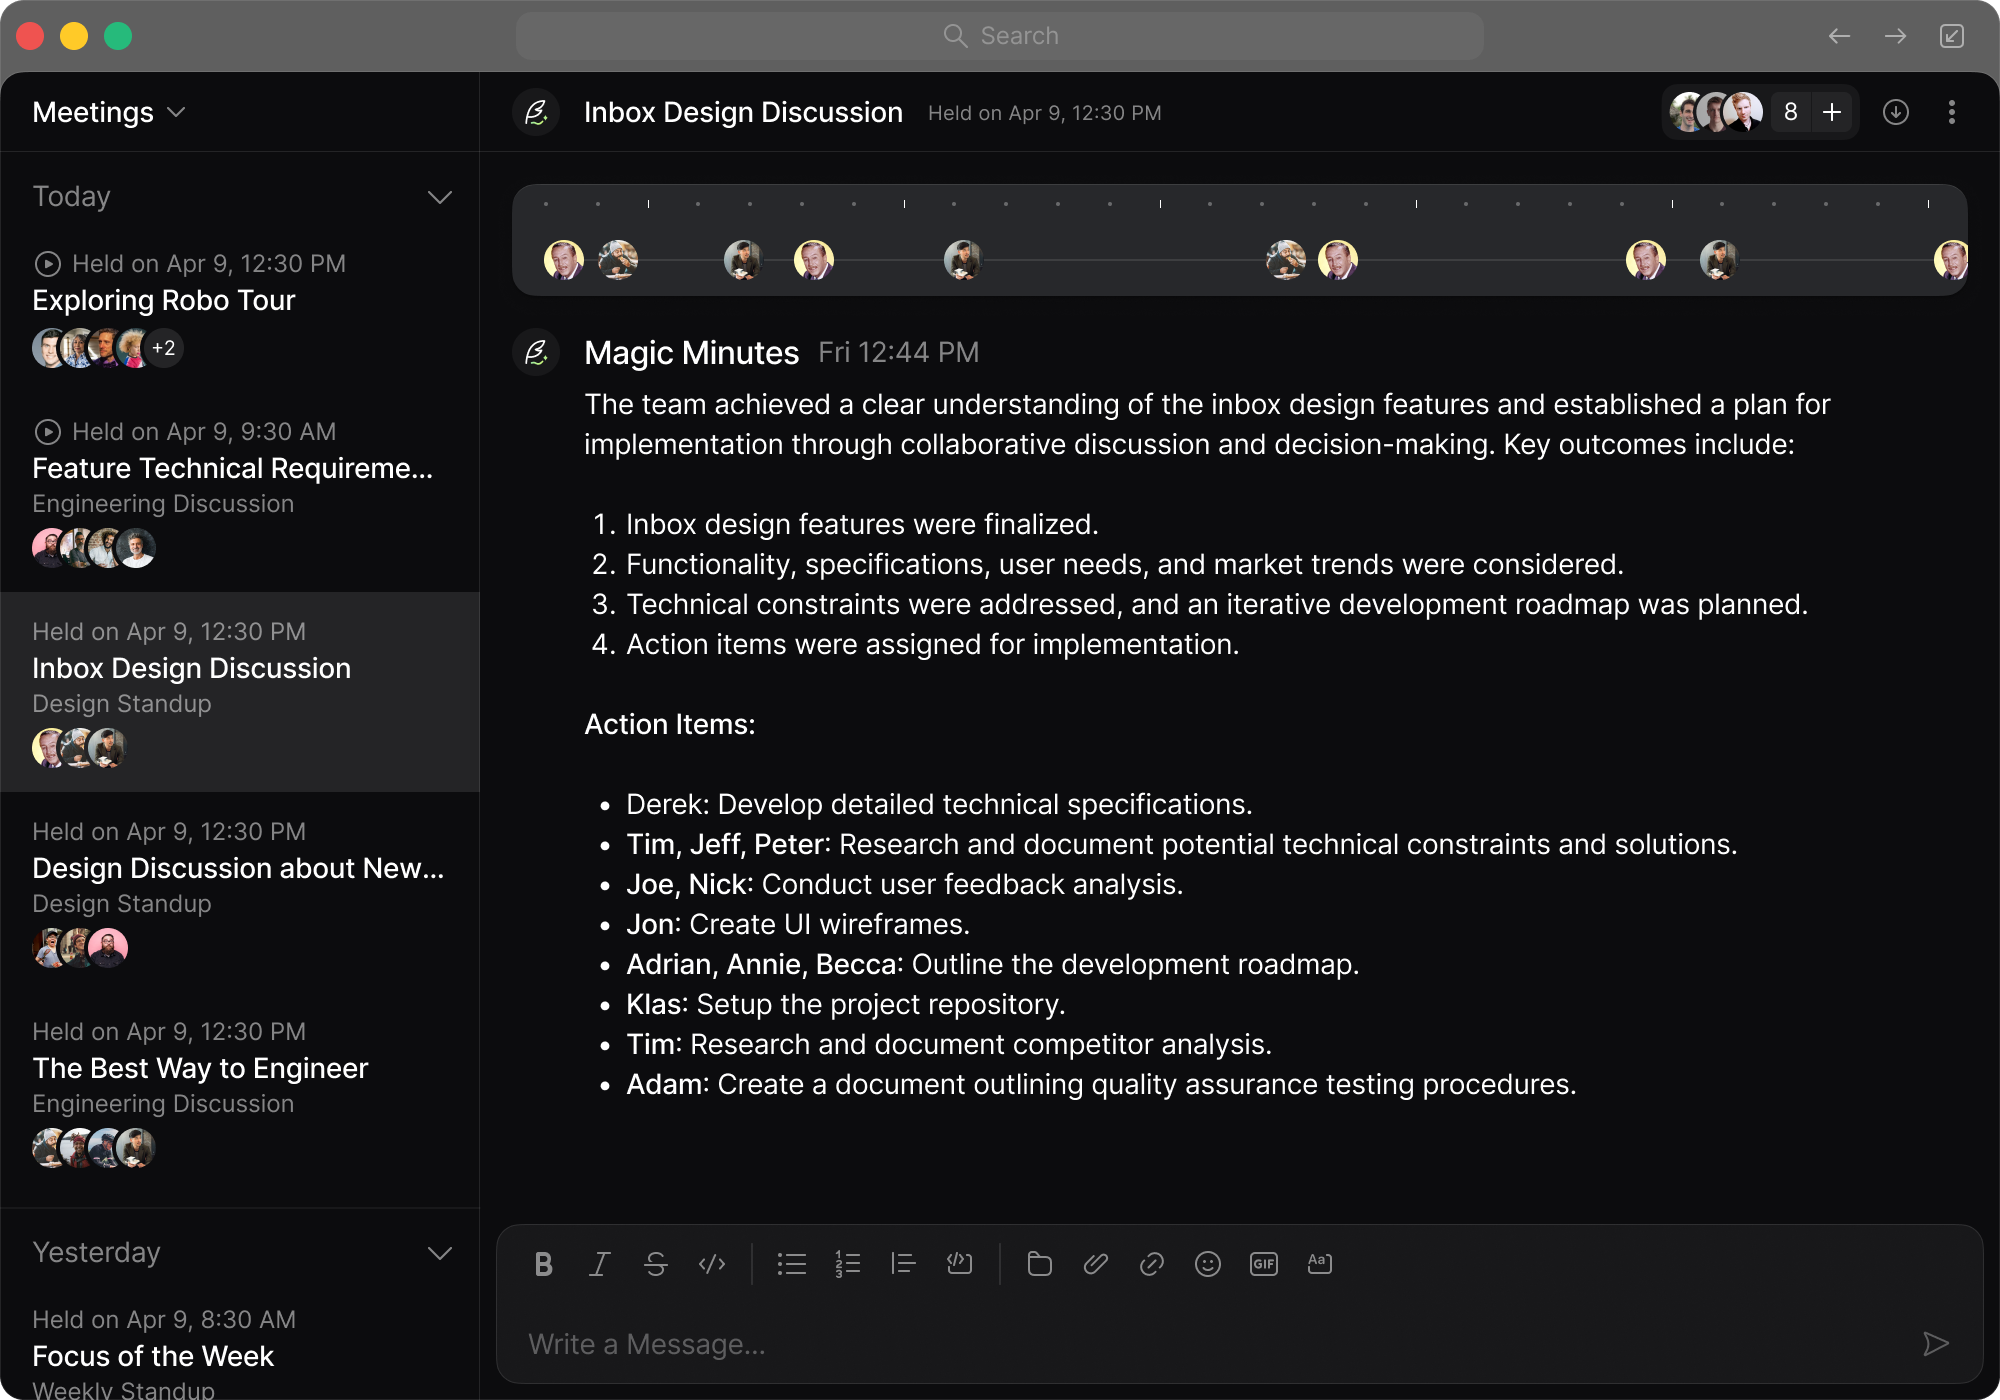This screenshot has width=2000, height=1400.
Task: Click the send message arrow button
Action: point(1935,1344)
